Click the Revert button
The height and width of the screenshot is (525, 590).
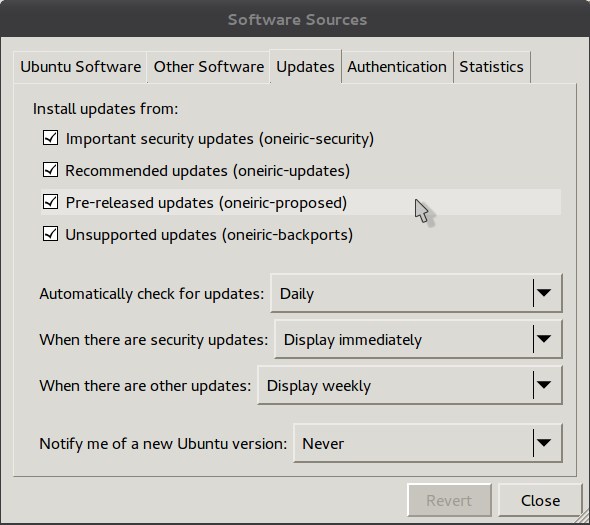(x=449, y=500)
